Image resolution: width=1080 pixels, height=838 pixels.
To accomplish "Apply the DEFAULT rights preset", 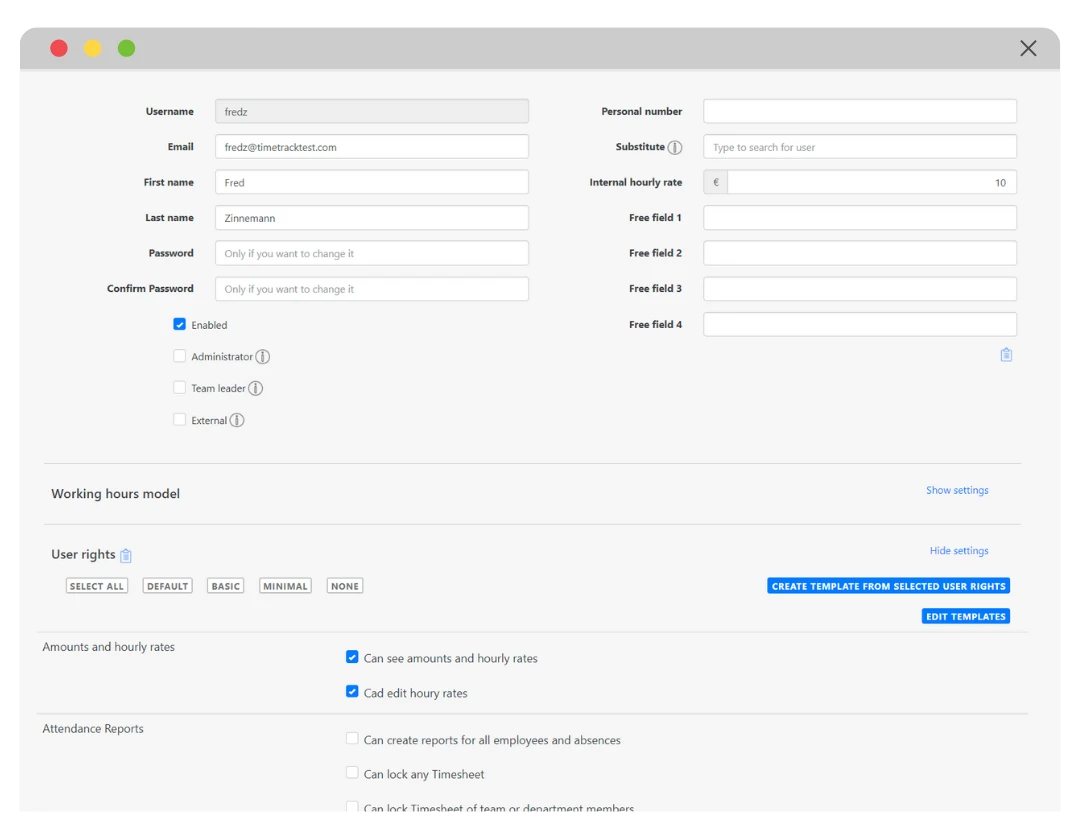I will 167,585.
